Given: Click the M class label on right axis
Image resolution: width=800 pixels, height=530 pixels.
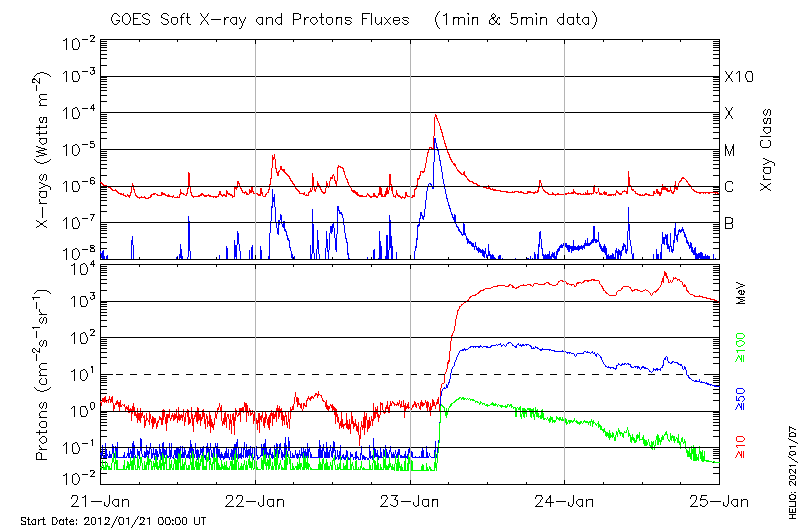Looking at the screenshot, I should coord(730,151).
